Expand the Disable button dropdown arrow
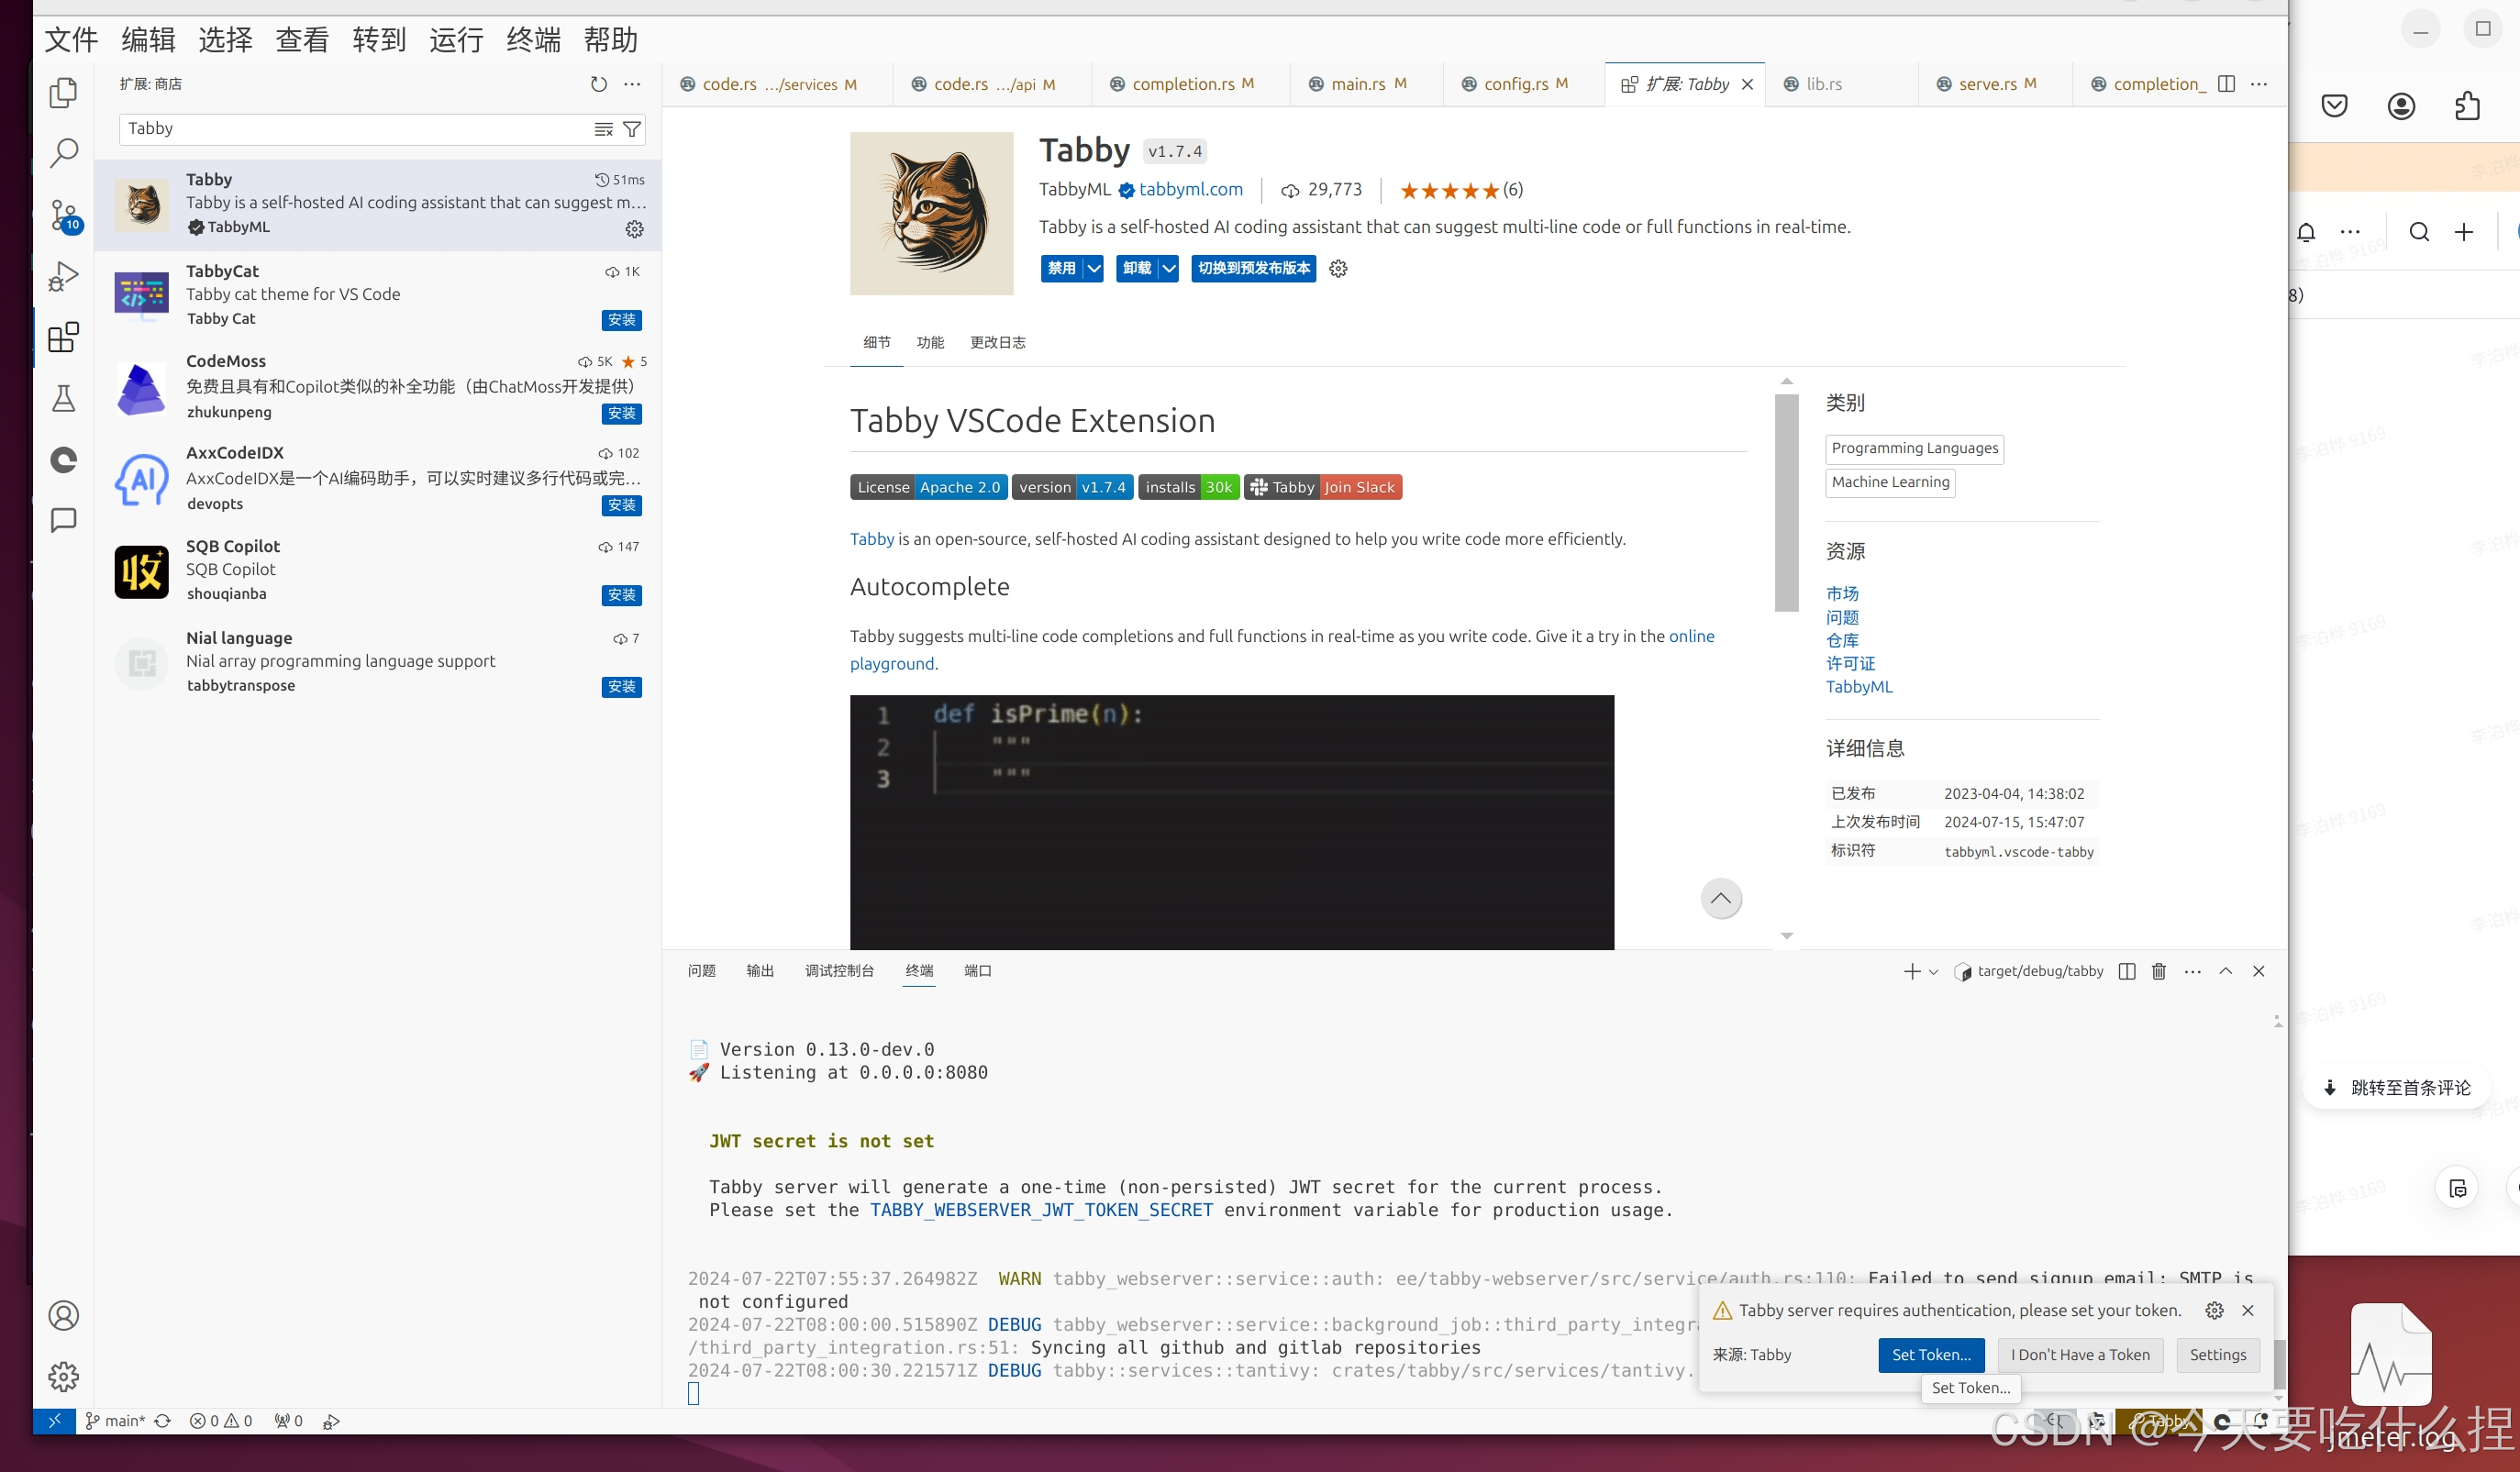Viewport: 2520px width, 1472px height. (1094, 268)
